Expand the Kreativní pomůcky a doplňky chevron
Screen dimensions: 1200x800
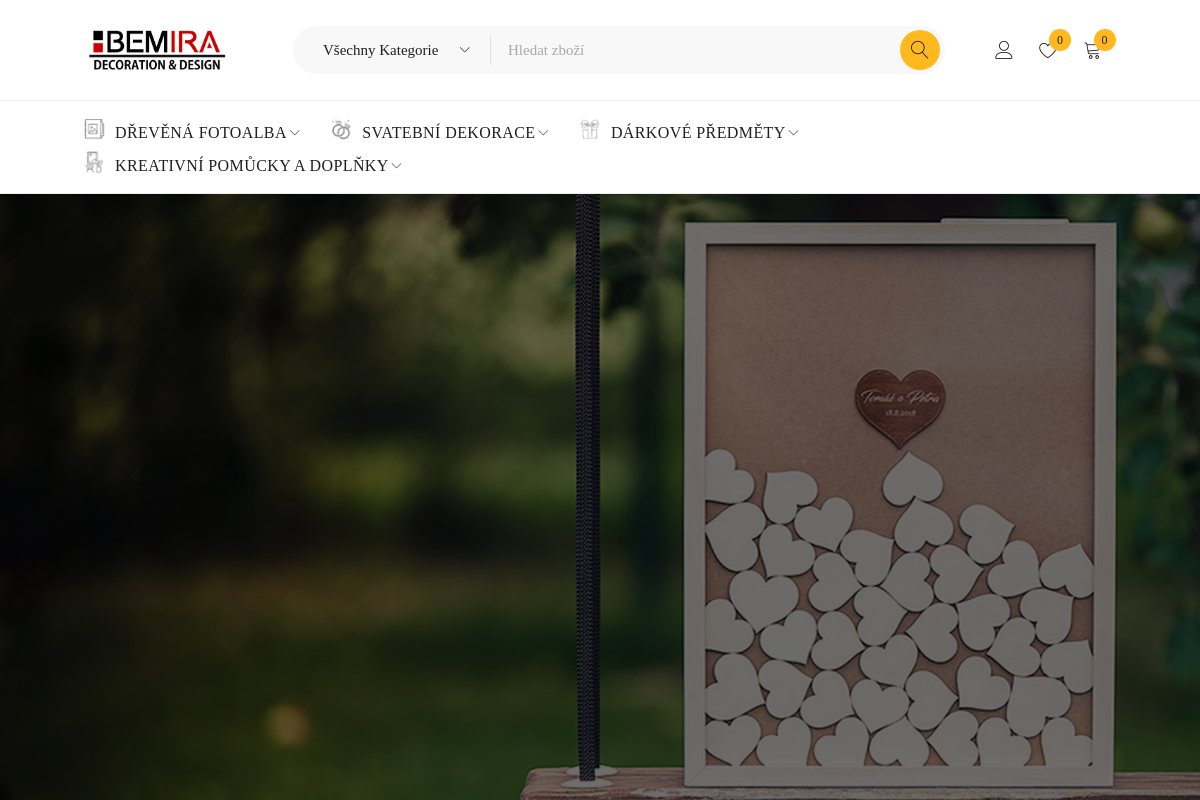click(396, 166)
